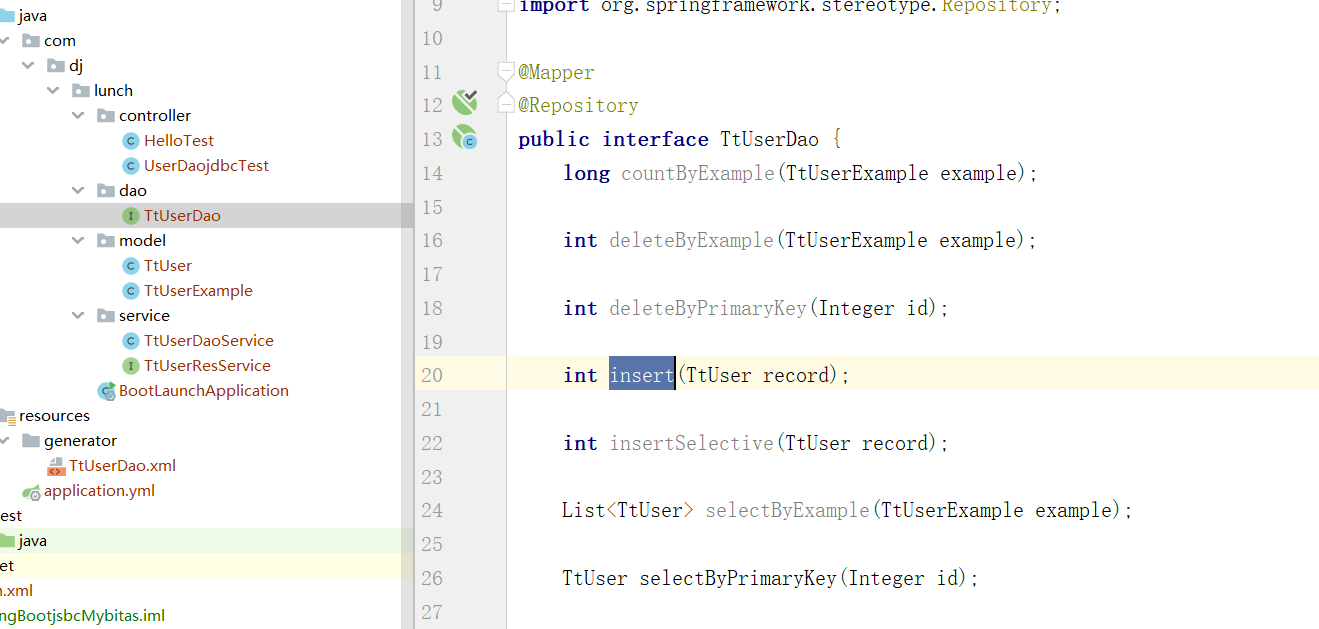The height and width of the screenshot is (629, 1319).
Task: Collapse the dj package node
Action: 28,66
